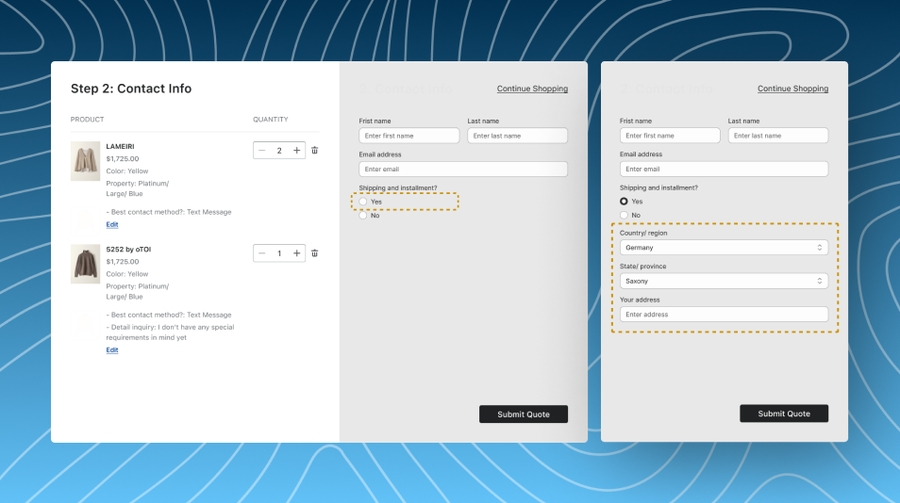Select Yes radio in the middle form
Screen dimensions: 900x503
click(363, 201)
